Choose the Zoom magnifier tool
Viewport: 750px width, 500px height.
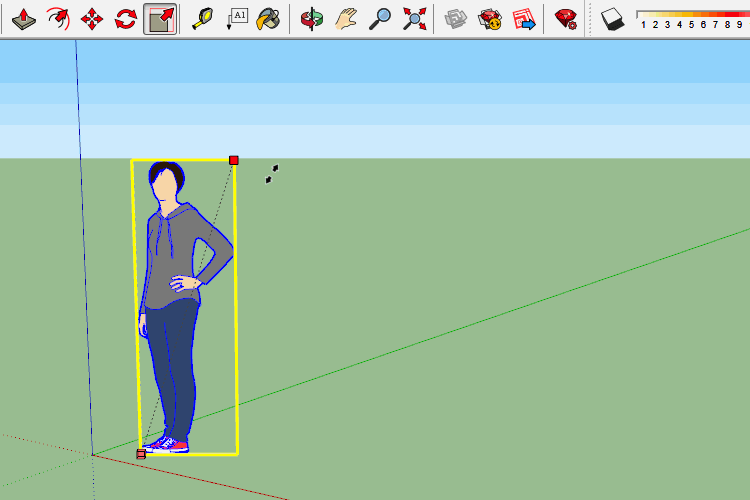point(379,18)
